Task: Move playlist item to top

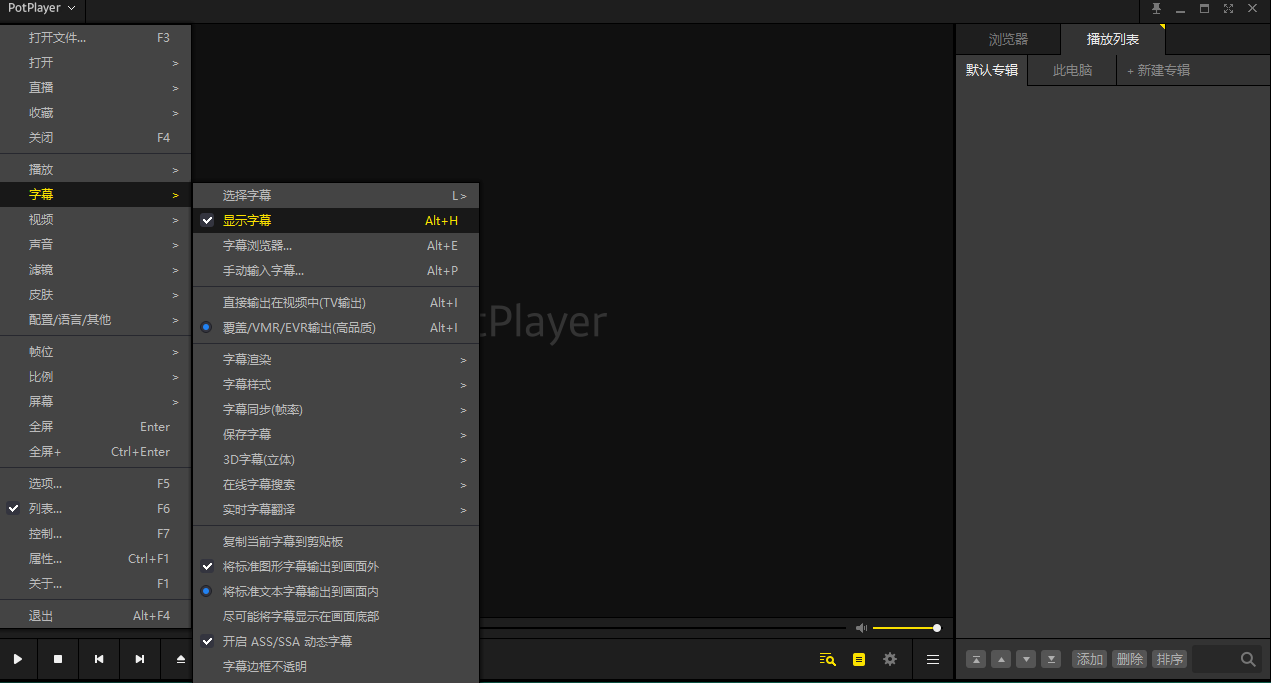Action: click(976, 659)
